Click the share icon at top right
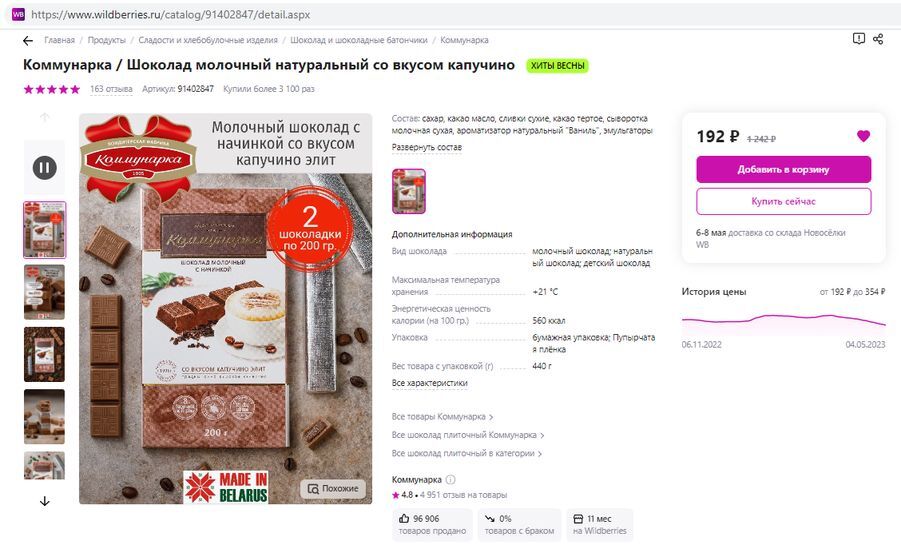This screenshot has width=901, height=545. tap(878, 39)
